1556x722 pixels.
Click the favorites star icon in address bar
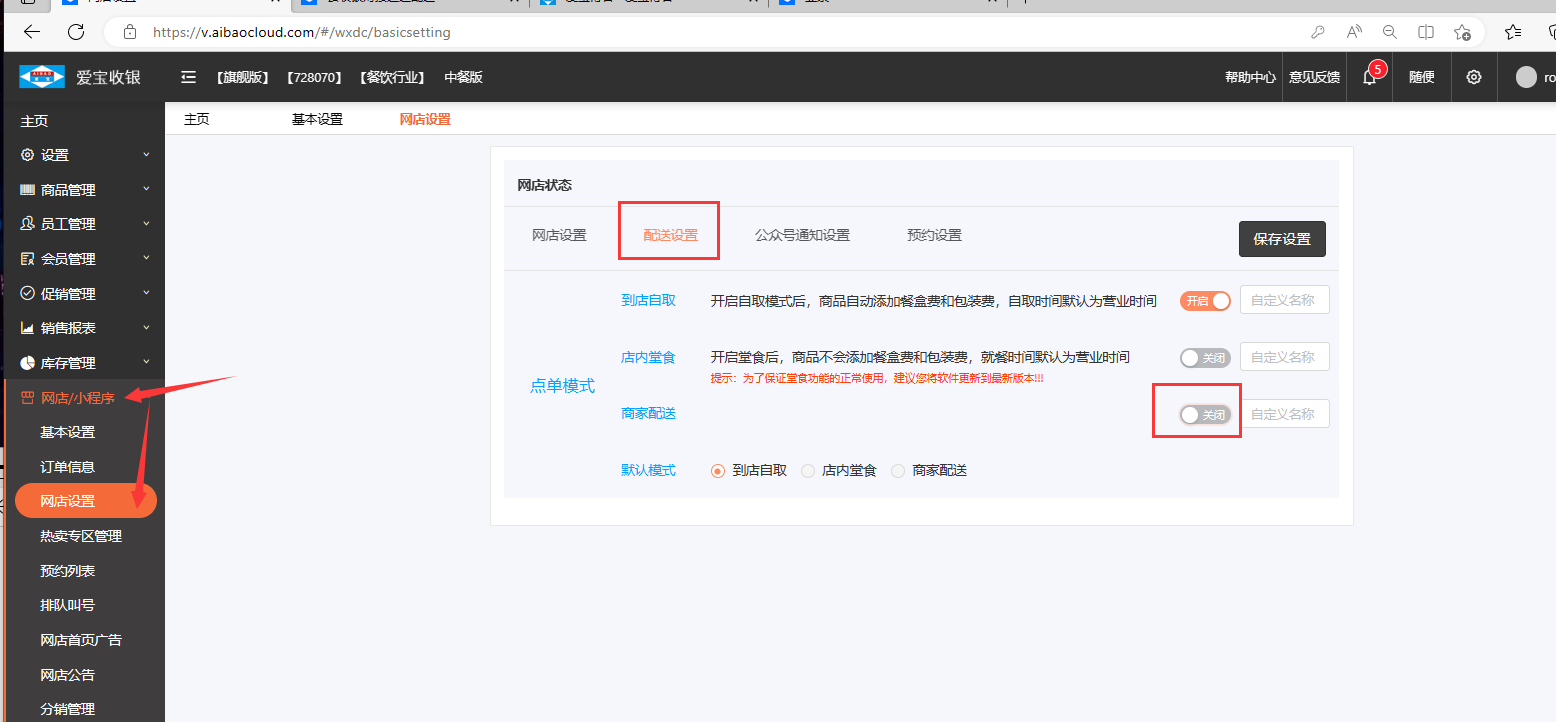[x=1462, y=32]
